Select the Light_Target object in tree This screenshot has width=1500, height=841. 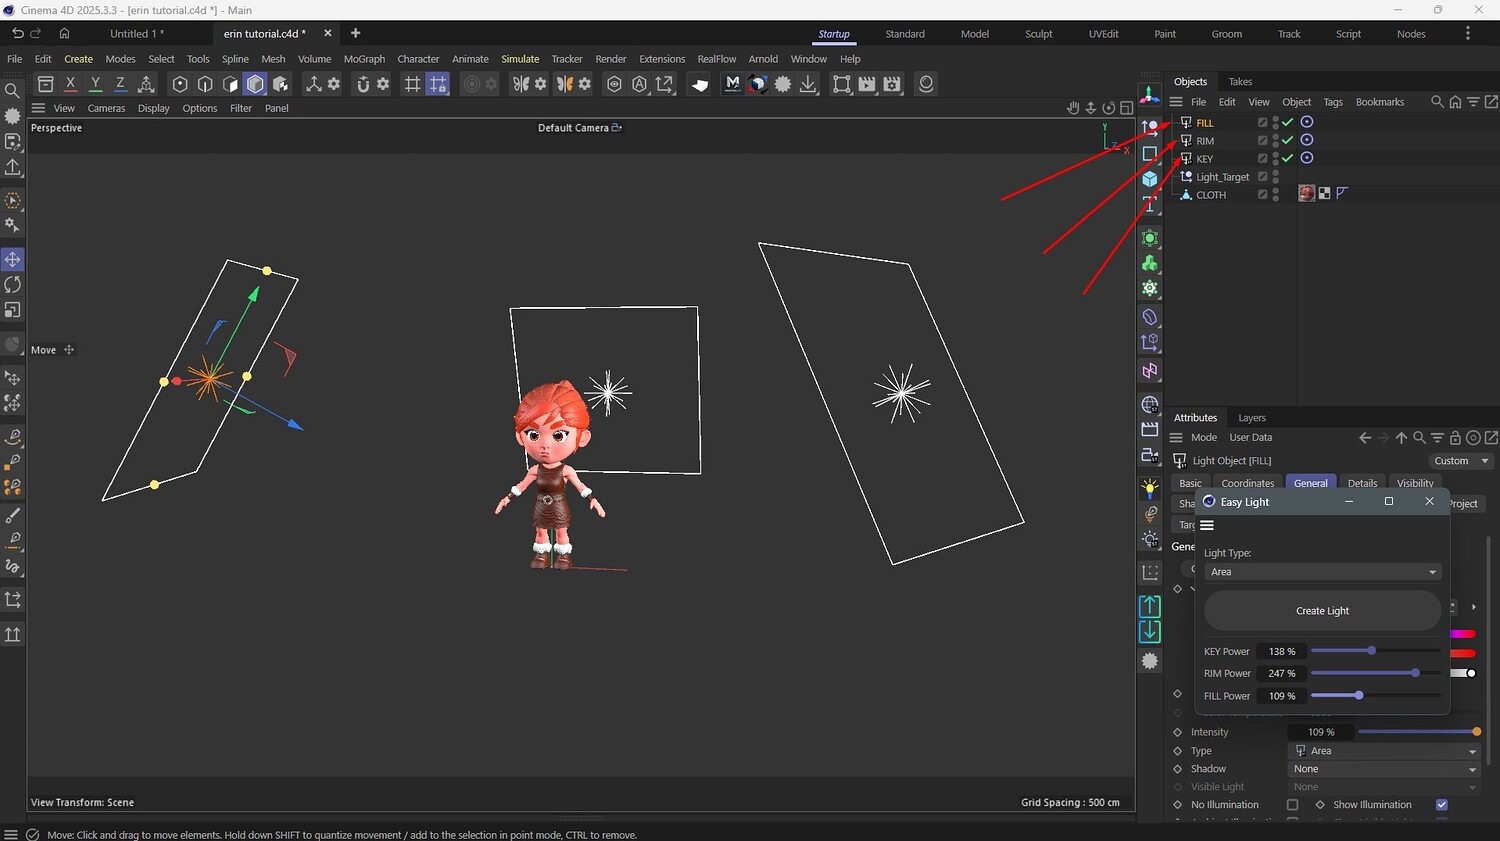click(1222, 177)
